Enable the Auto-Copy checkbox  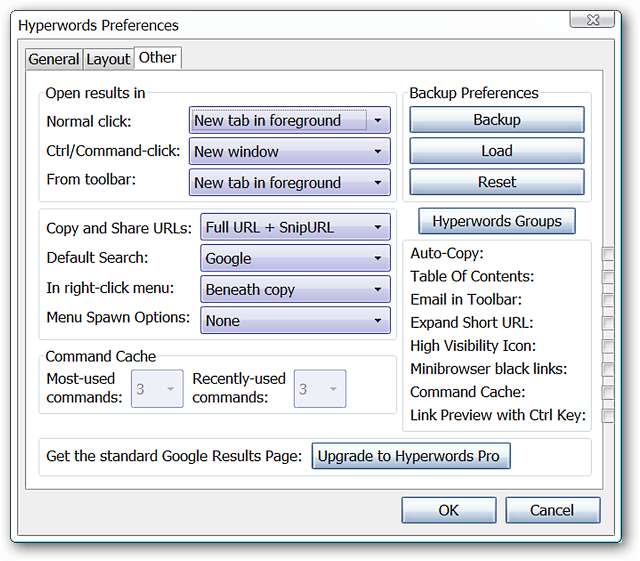click(x=608, y=254)
